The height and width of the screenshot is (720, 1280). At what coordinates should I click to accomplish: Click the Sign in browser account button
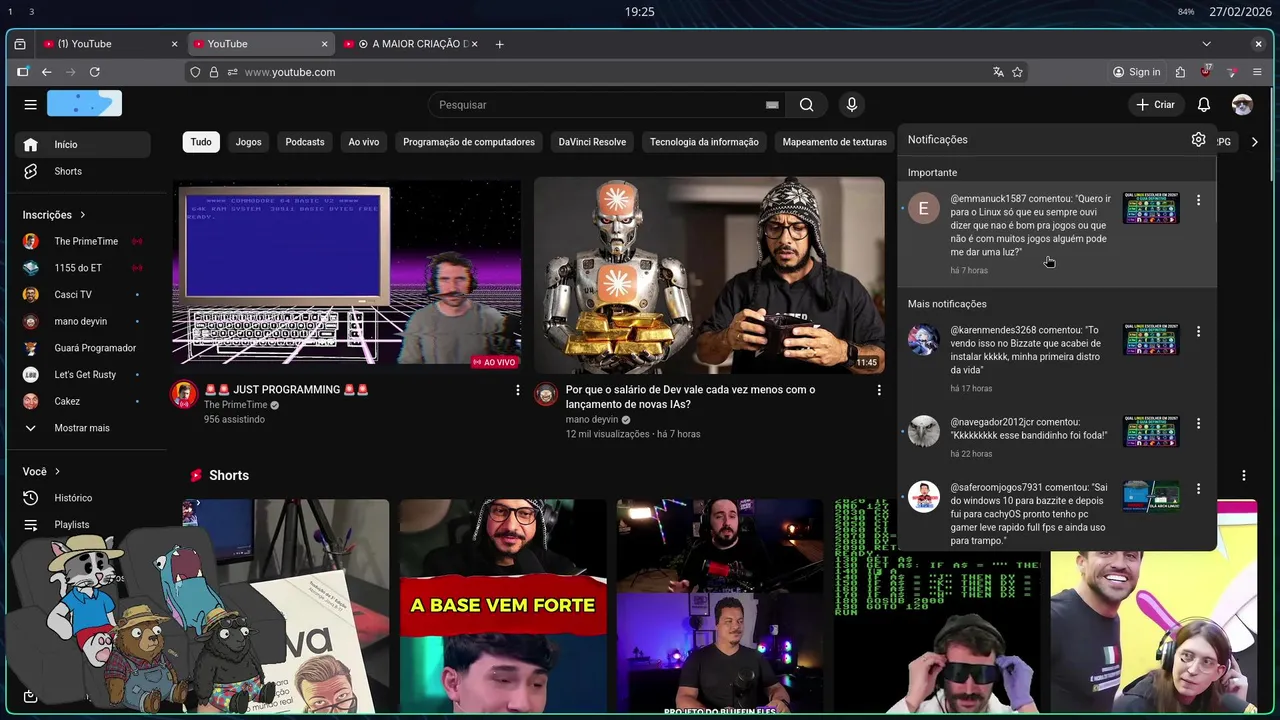coord(1136,72)
